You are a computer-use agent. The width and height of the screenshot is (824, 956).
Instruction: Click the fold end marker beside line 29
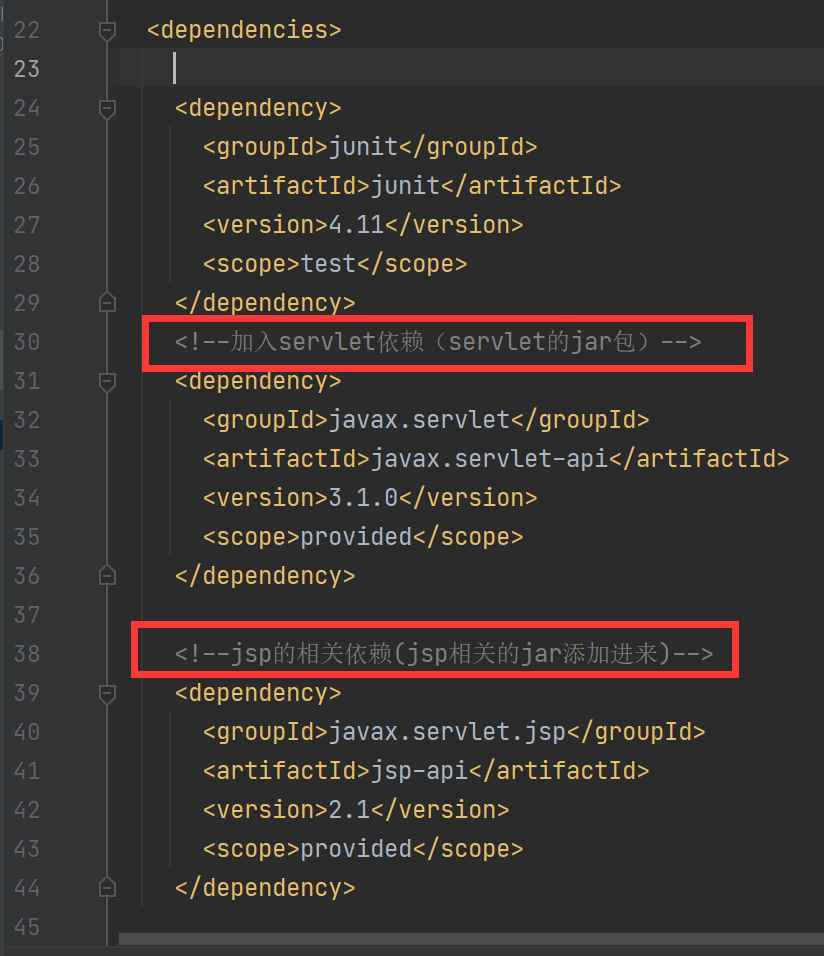107,302
